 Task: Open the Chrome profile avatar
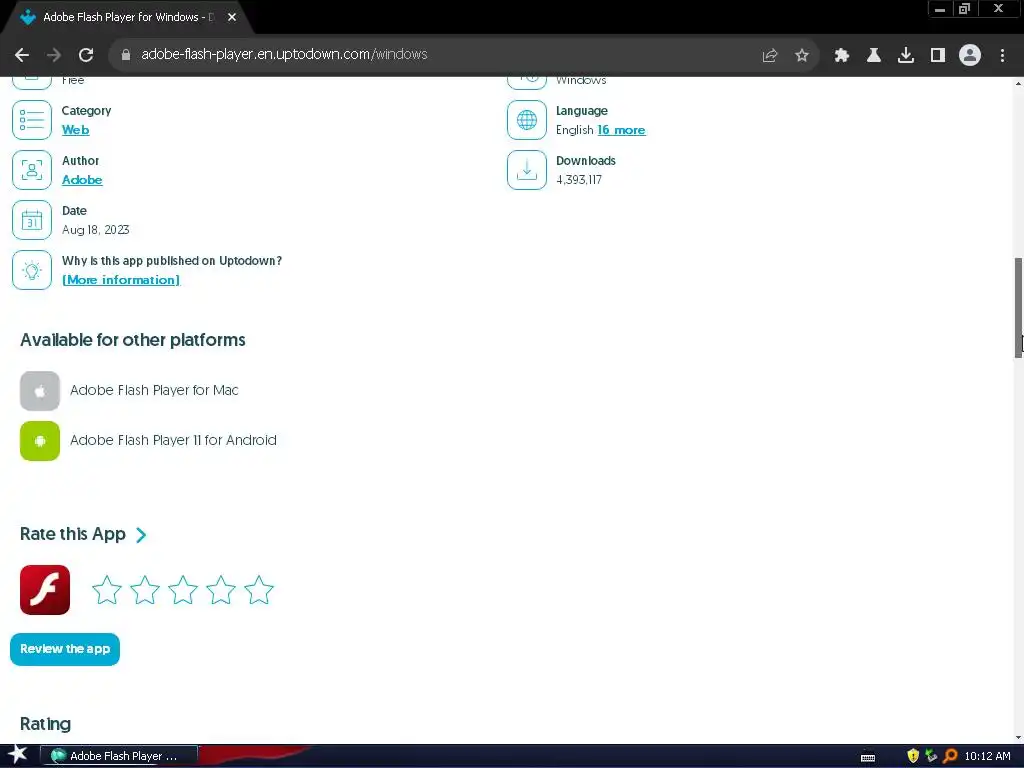tap(970, 56)
